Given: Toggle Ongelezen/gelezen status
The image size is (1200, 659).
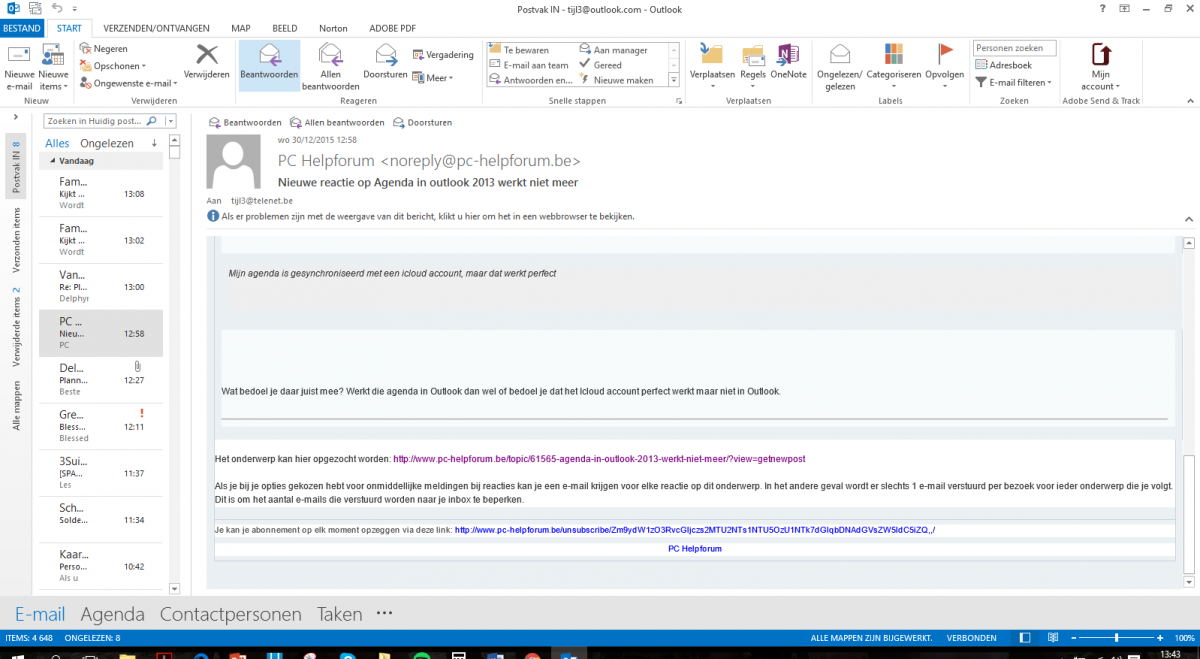Looking at the screenshot, I should pos(840,67).
